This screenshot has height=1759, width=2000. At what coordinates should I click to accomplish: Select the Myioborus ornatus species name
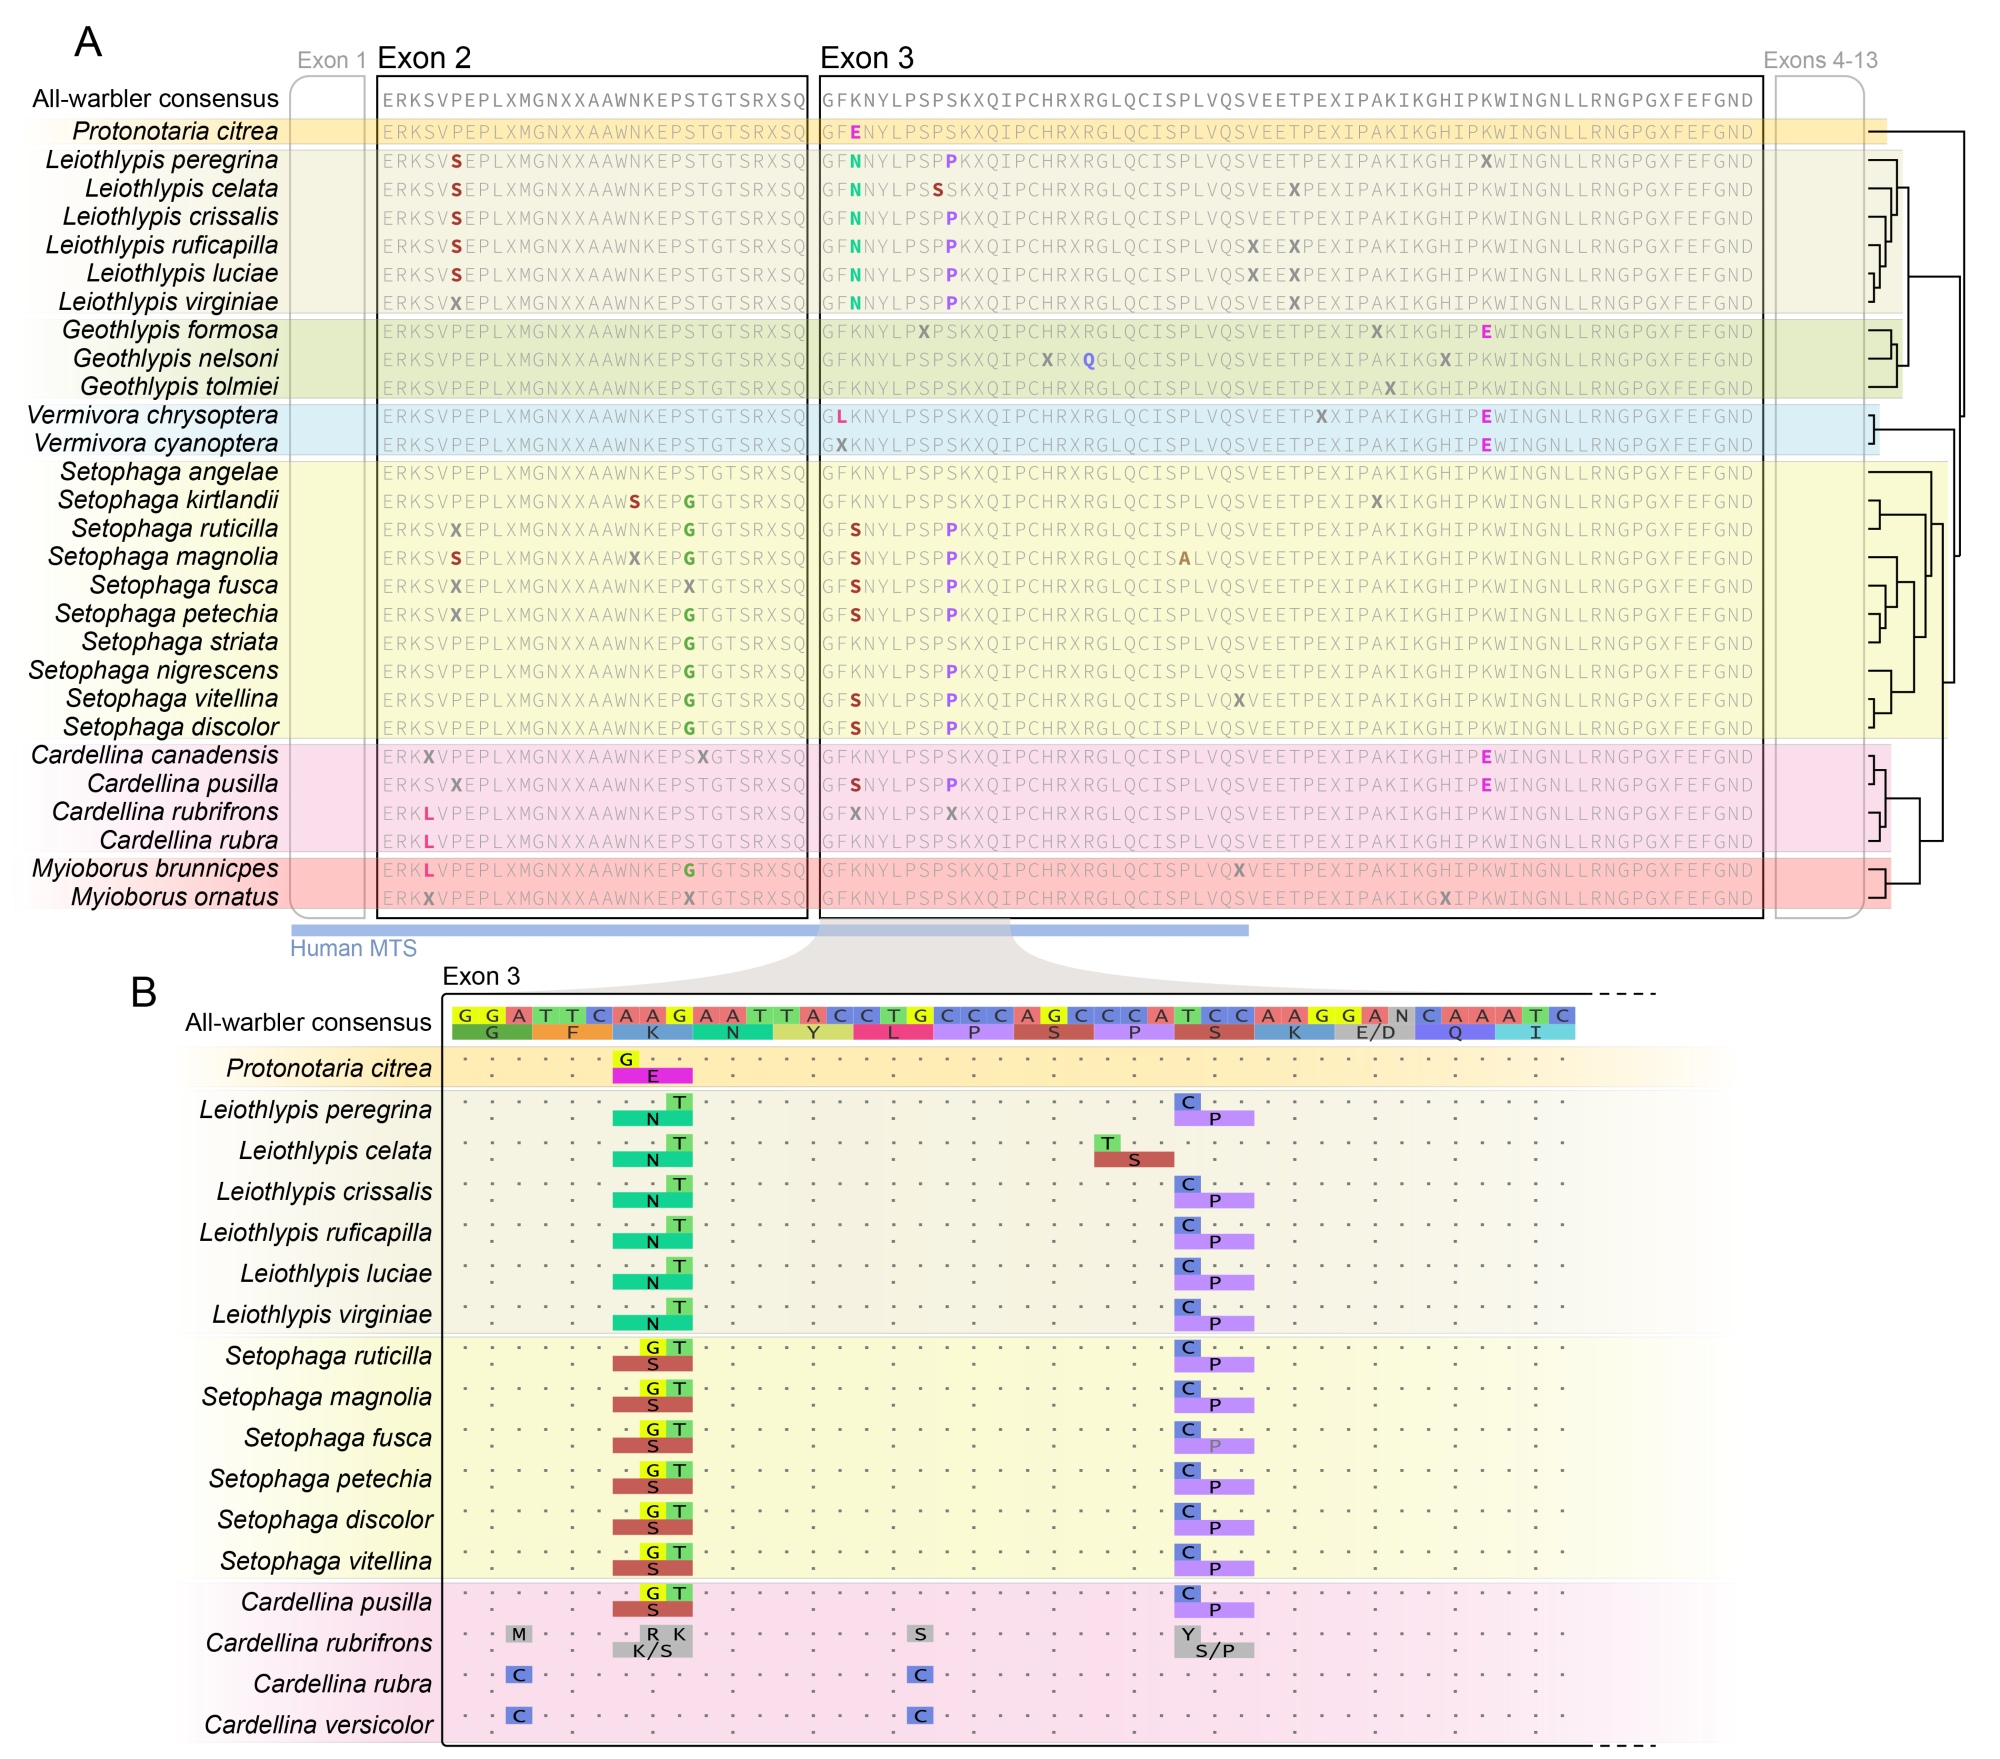pyautogui.click(x=174, y=897)
